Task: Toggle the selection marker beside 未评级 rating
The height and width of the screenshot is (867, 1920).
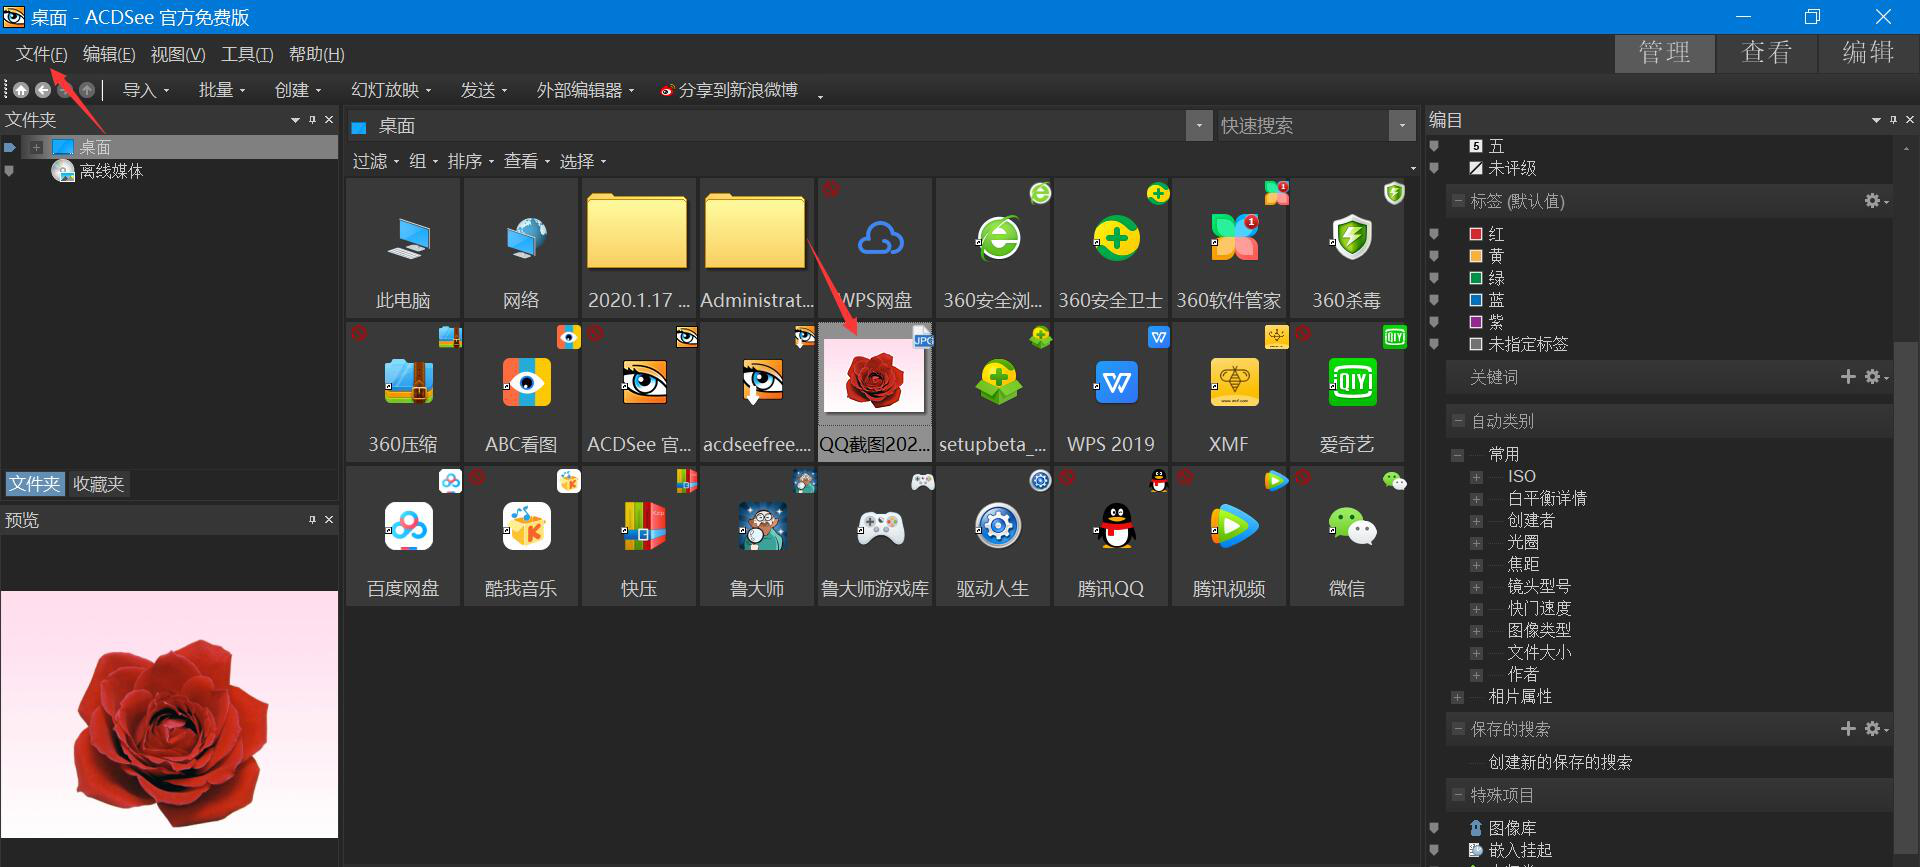Action: click(x=1434, y=168)
